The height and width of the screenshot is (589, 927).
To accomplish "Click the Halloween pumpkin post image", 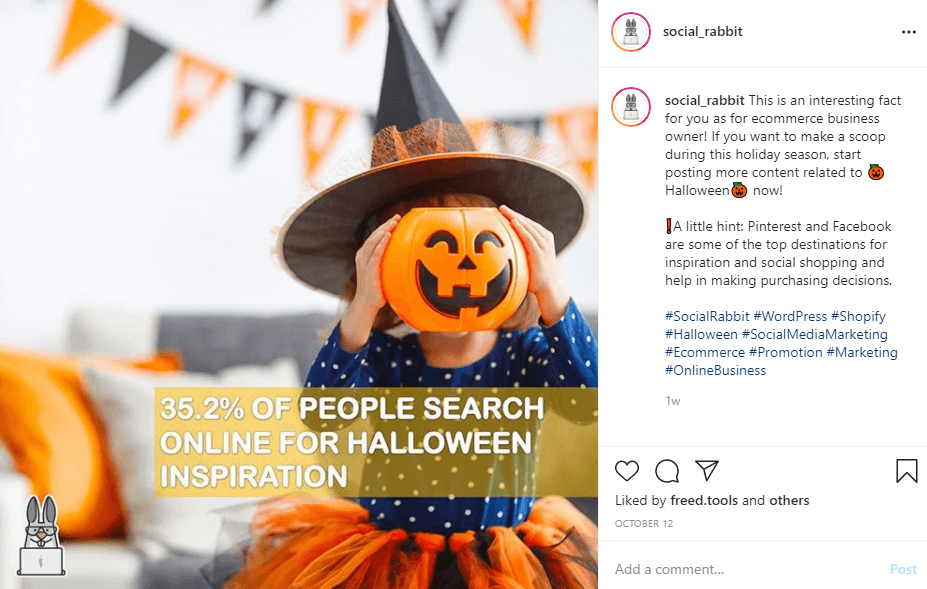I will (x=299, y=294).
